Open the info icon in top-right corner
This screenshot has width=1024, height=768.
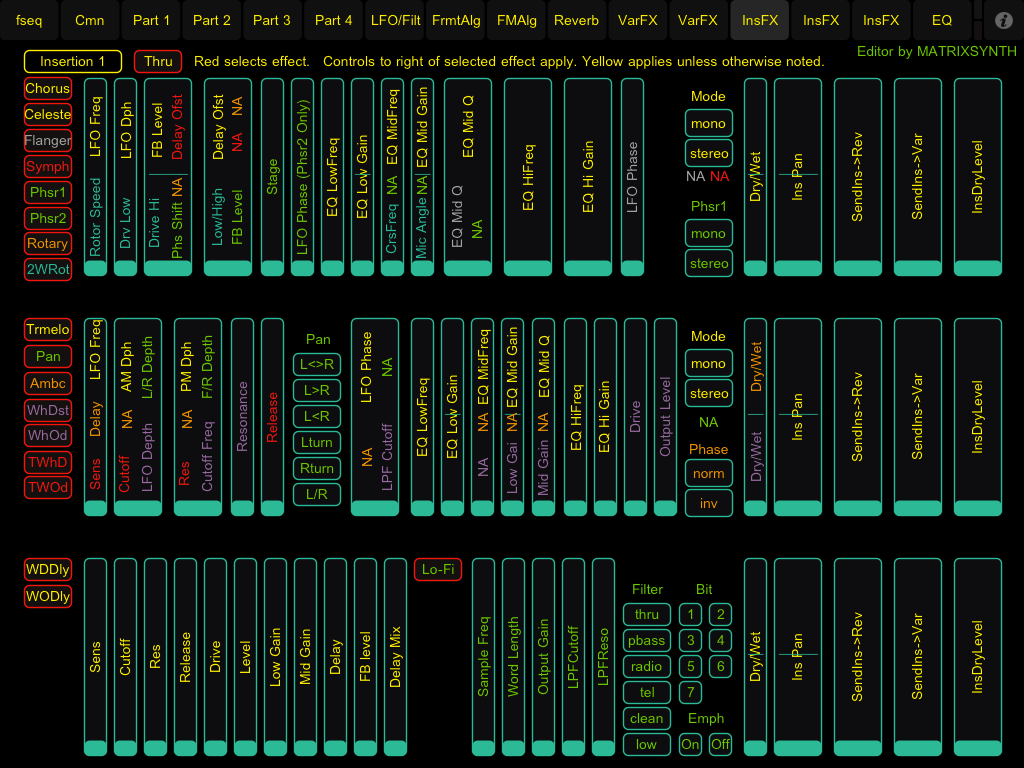[1004, 20]
